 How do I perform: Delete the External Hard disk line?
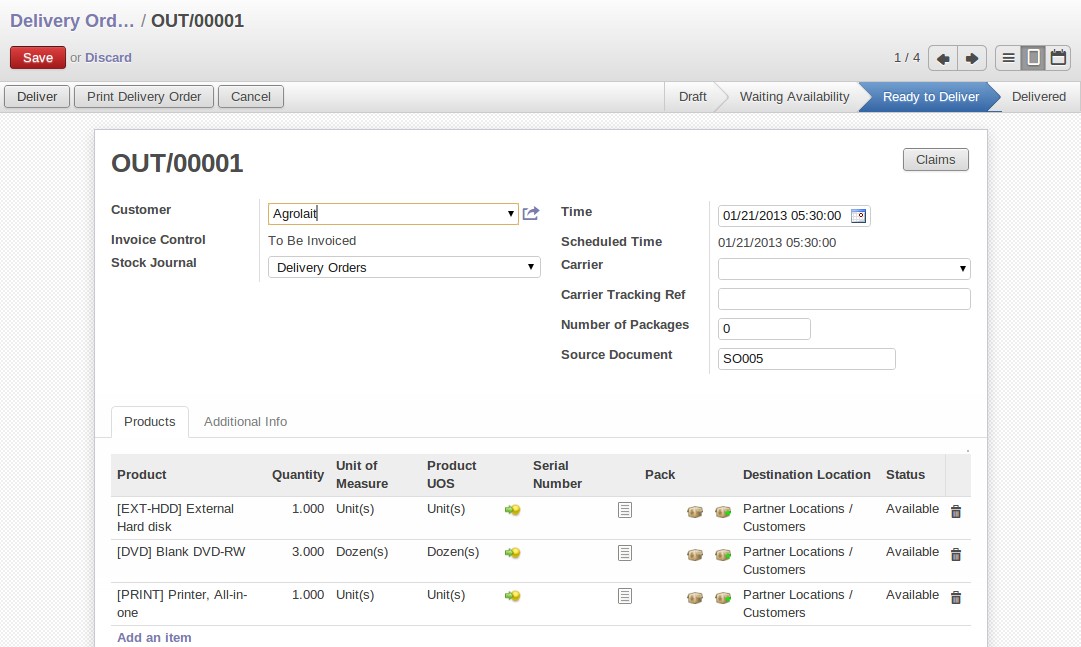pos(955,512)
